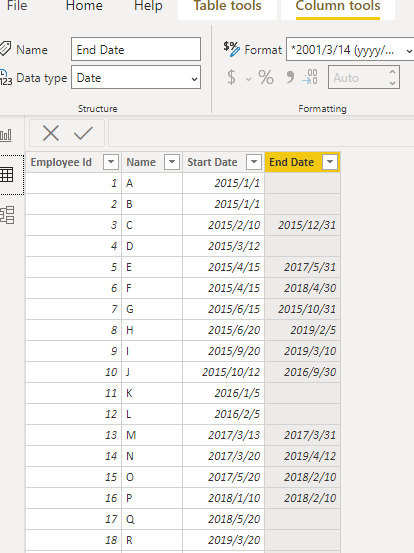Screen dimensions: 414x553
Task: Click Start Date cell 2015/6/20
Action: [224, 330]
